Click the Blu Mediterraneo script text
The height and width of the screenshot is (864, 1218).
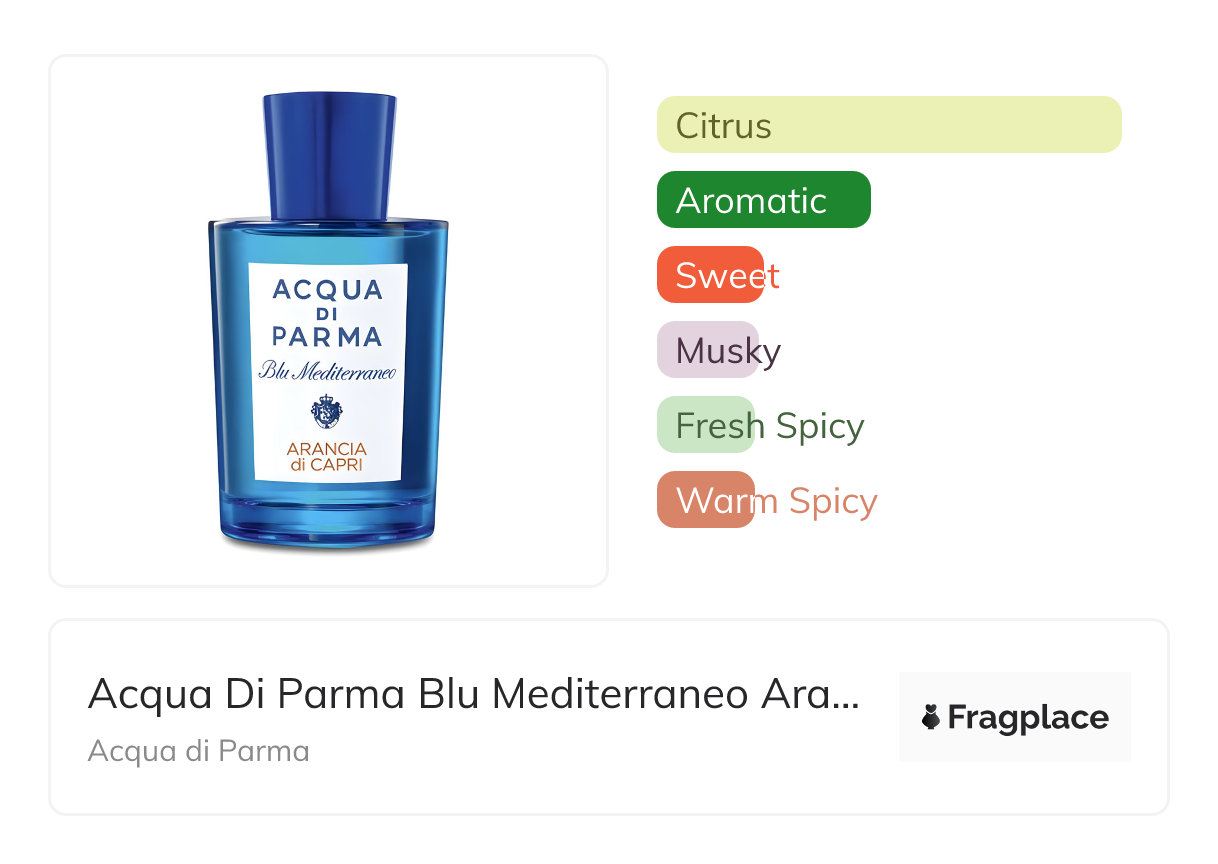click(328, 371)
